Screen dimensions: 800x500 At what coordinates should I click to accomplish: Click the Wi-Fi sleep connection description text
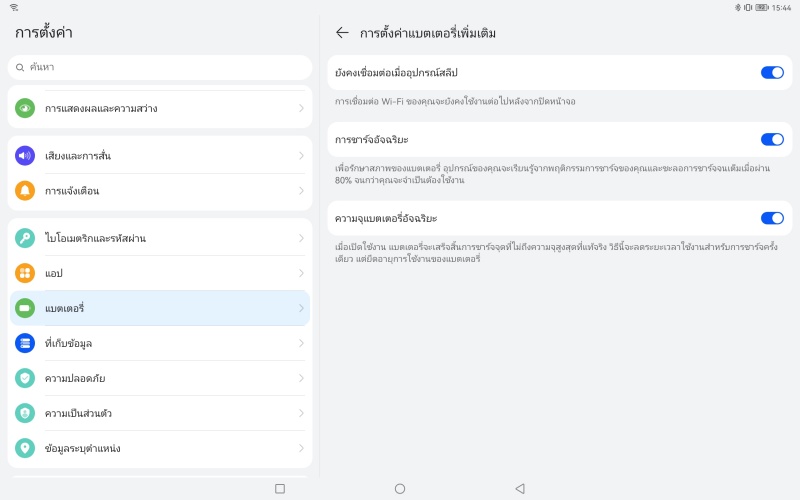pyautogui.click(x=455, y=102)
